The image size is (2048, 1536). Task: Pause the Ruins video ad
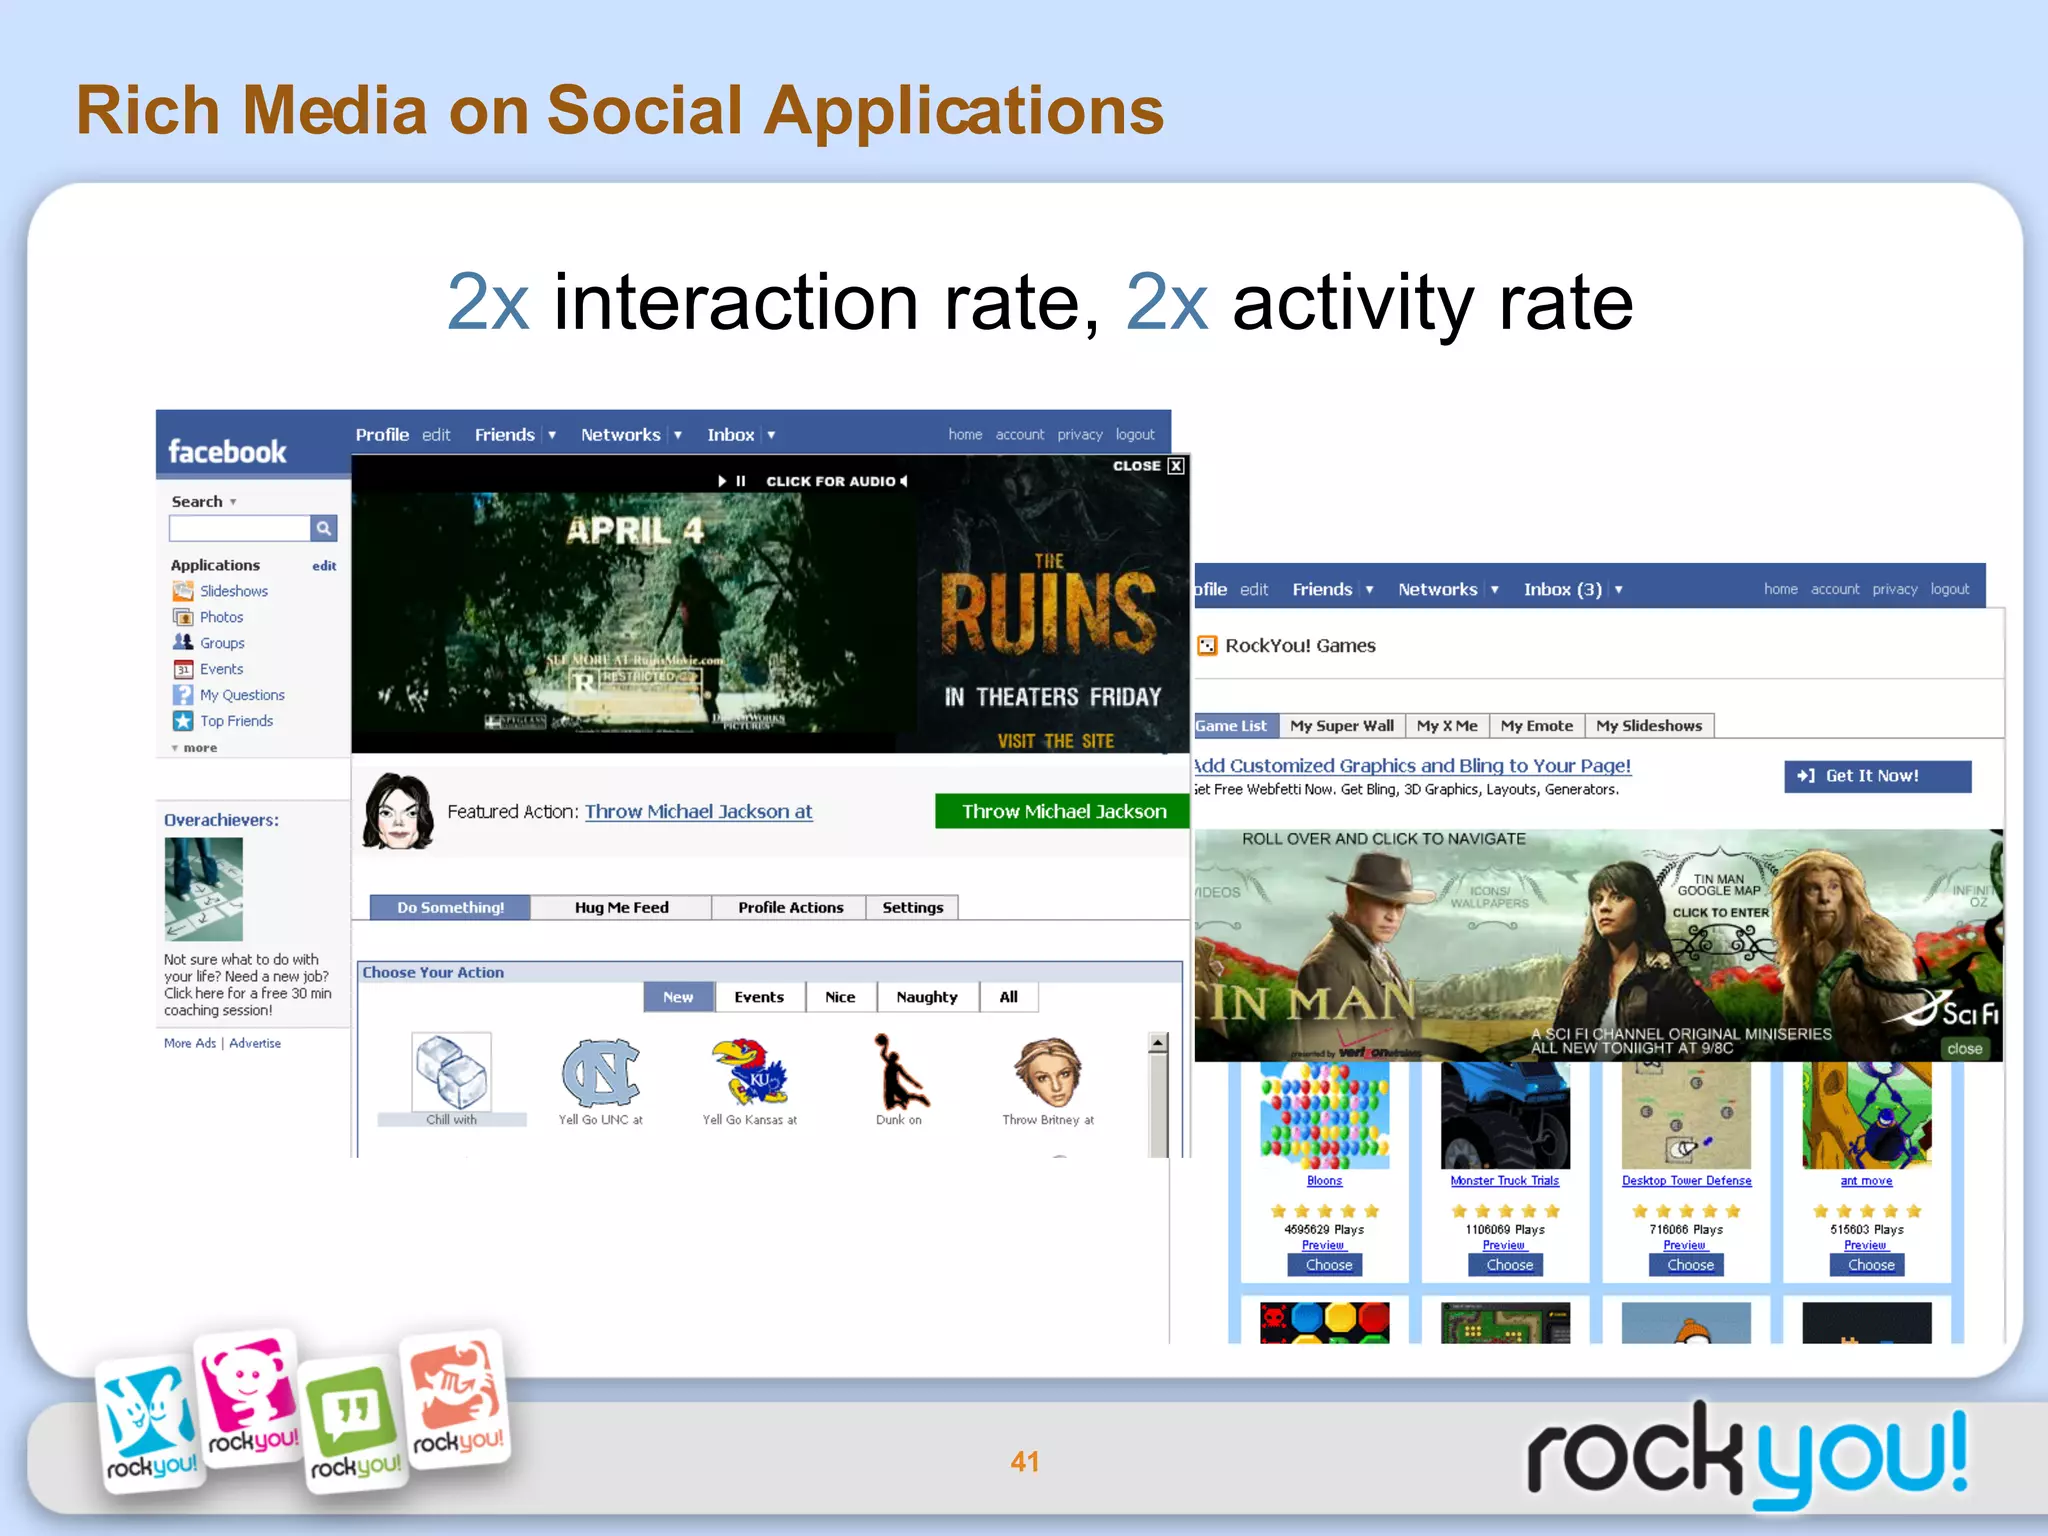tap(741, 481)
